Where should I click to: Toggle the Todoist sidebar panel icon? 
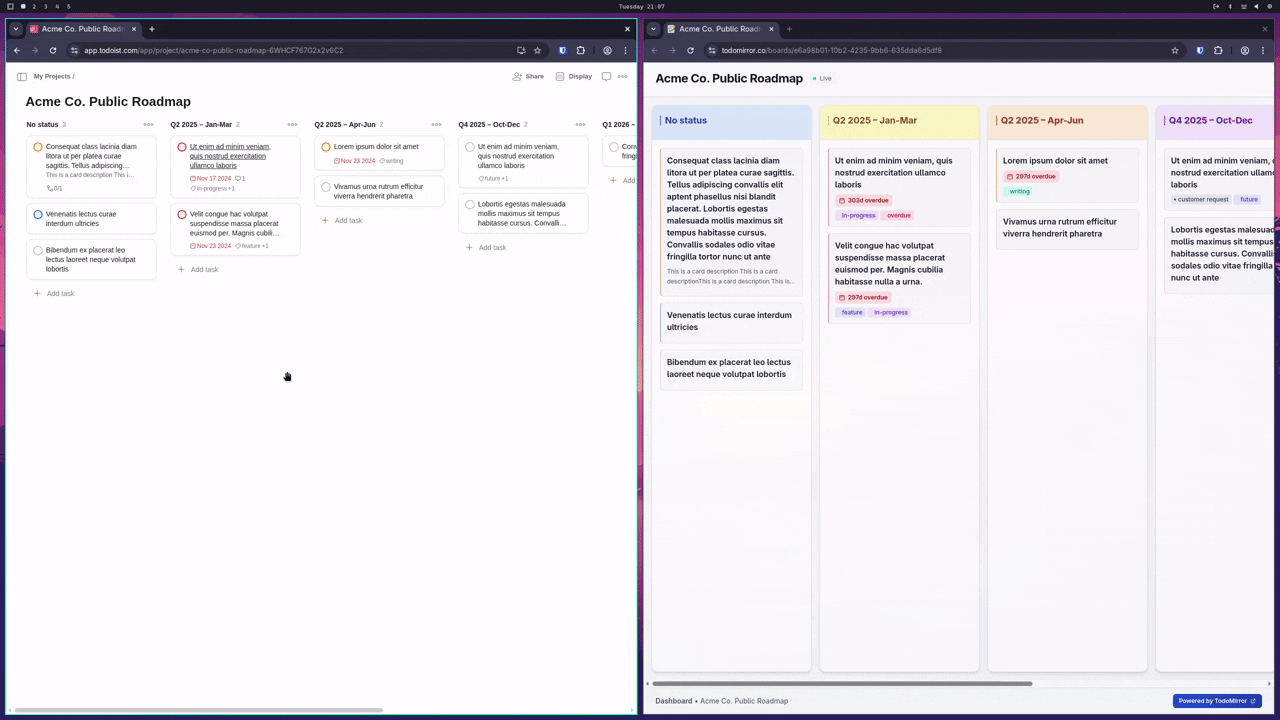pyautogui.click(x=22, y=76)
